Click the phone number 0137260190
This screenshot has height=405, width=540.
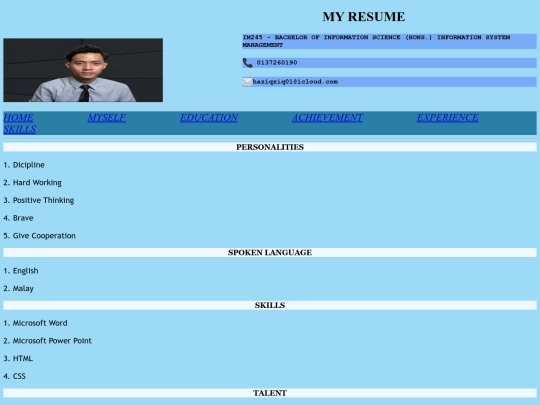[277, 63]
